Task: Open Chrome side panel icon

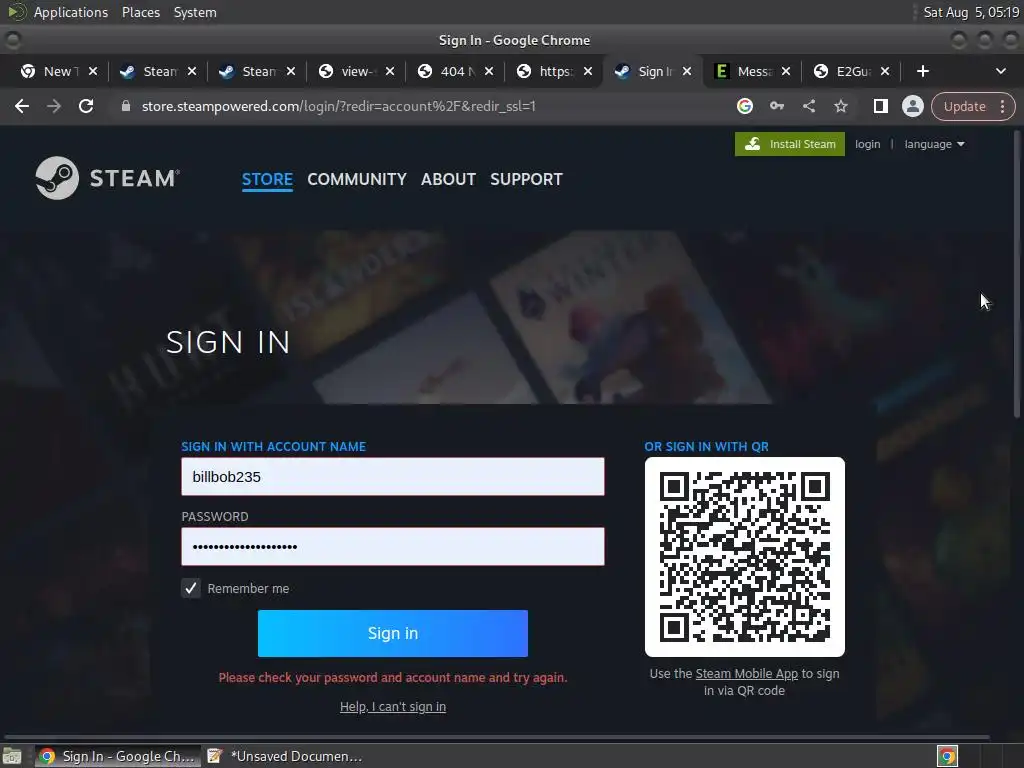Action: pyautogui.click(x=880, y=106)
